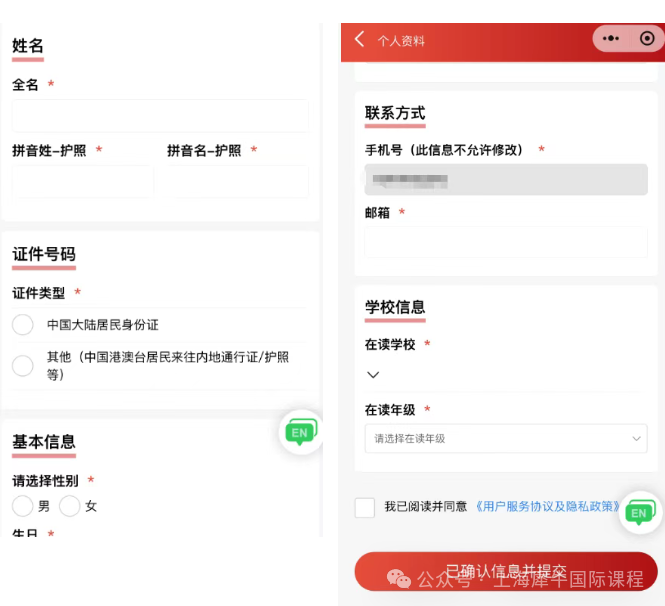Tap the 基本信息 section heading
The image size is (665, 606).
tap(44, 442)
